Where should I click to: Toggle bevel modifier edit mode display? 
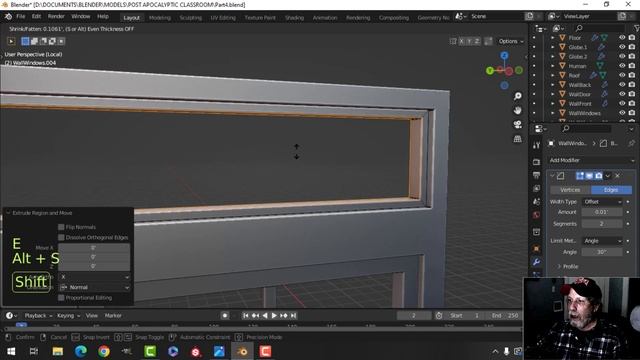[x=580, y=176]
